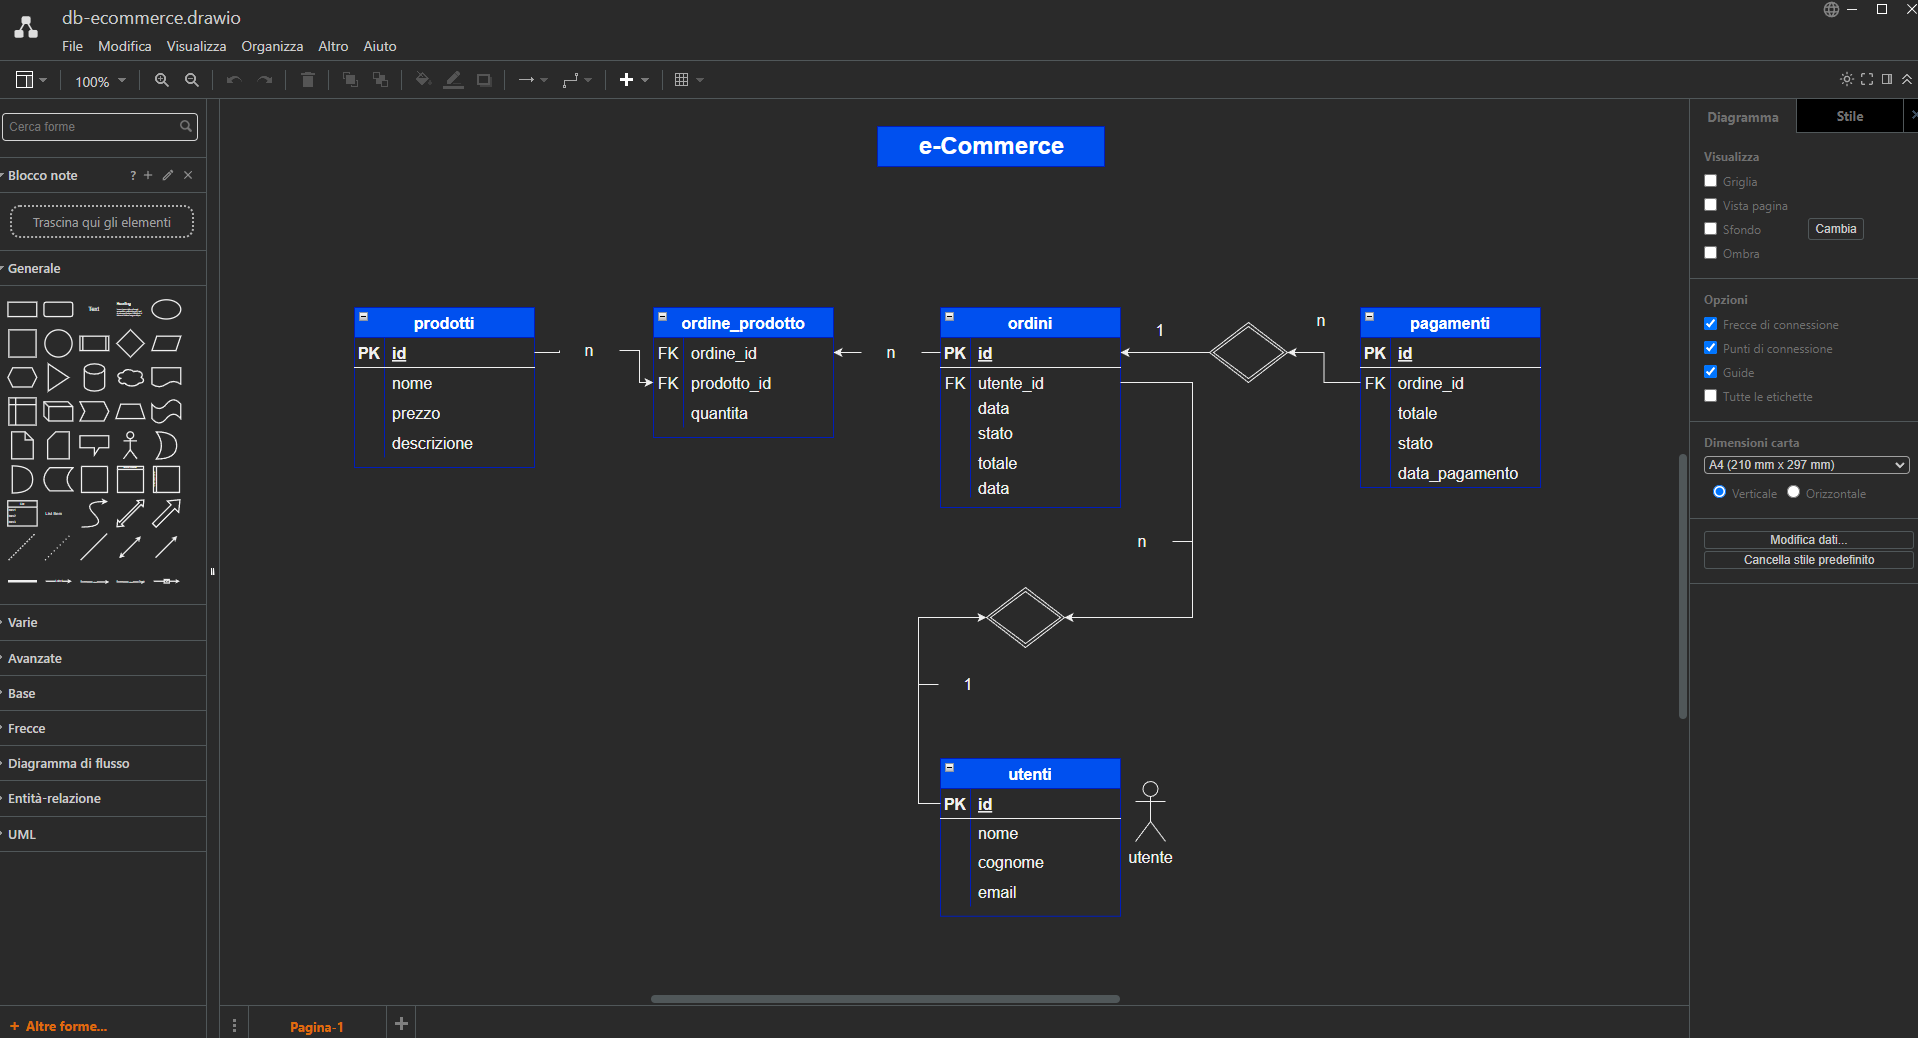Open the insert plus dropdown
The image size is (1918, 1038).
(633, 80)
